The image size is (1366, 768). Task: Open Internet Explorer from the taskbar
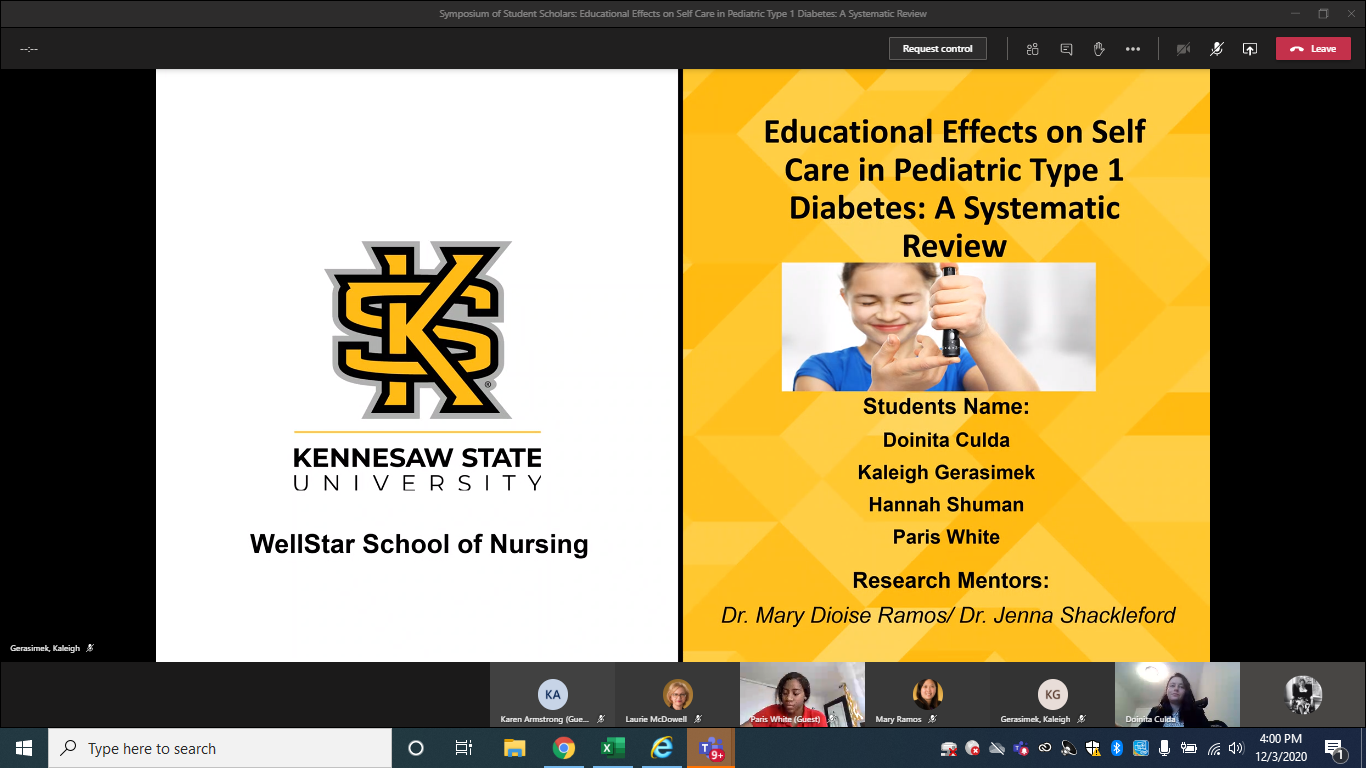662,748
